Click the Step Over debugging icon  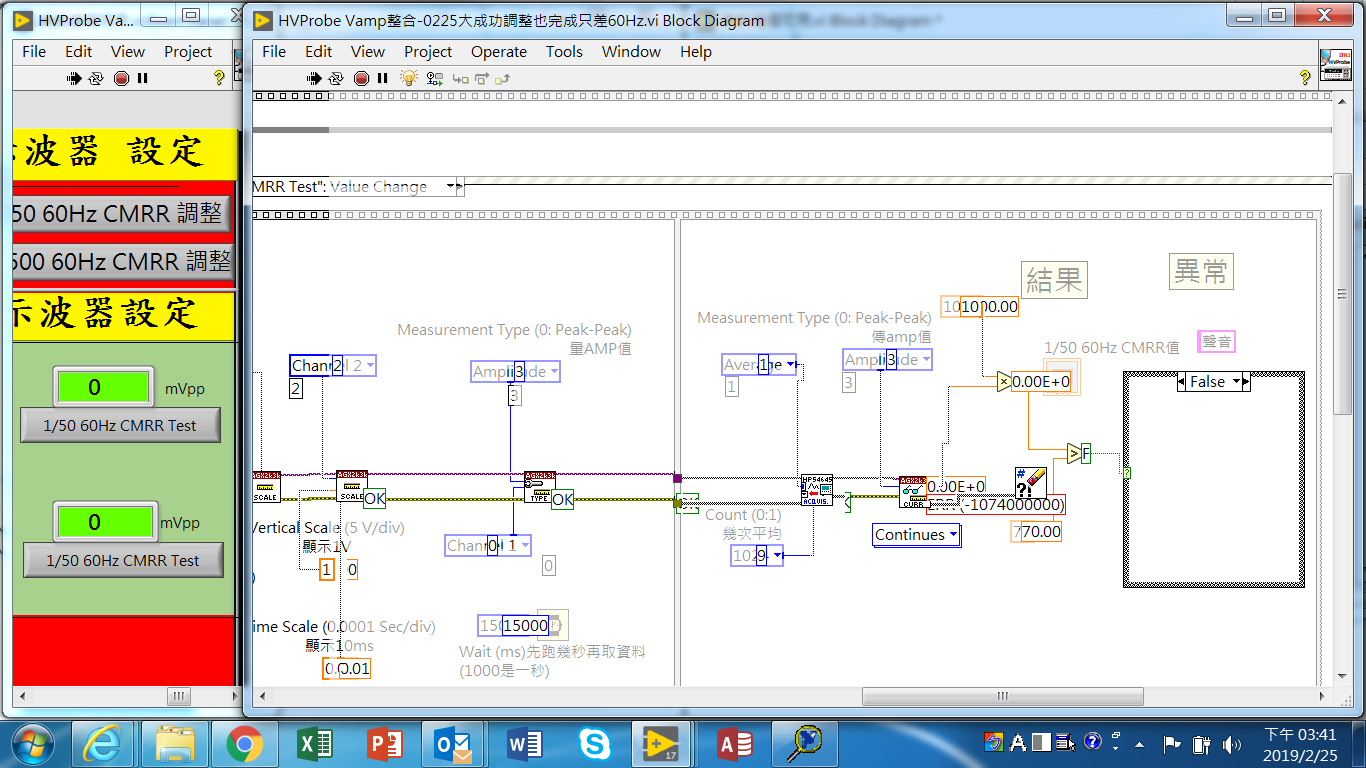(x=484, y=79)
